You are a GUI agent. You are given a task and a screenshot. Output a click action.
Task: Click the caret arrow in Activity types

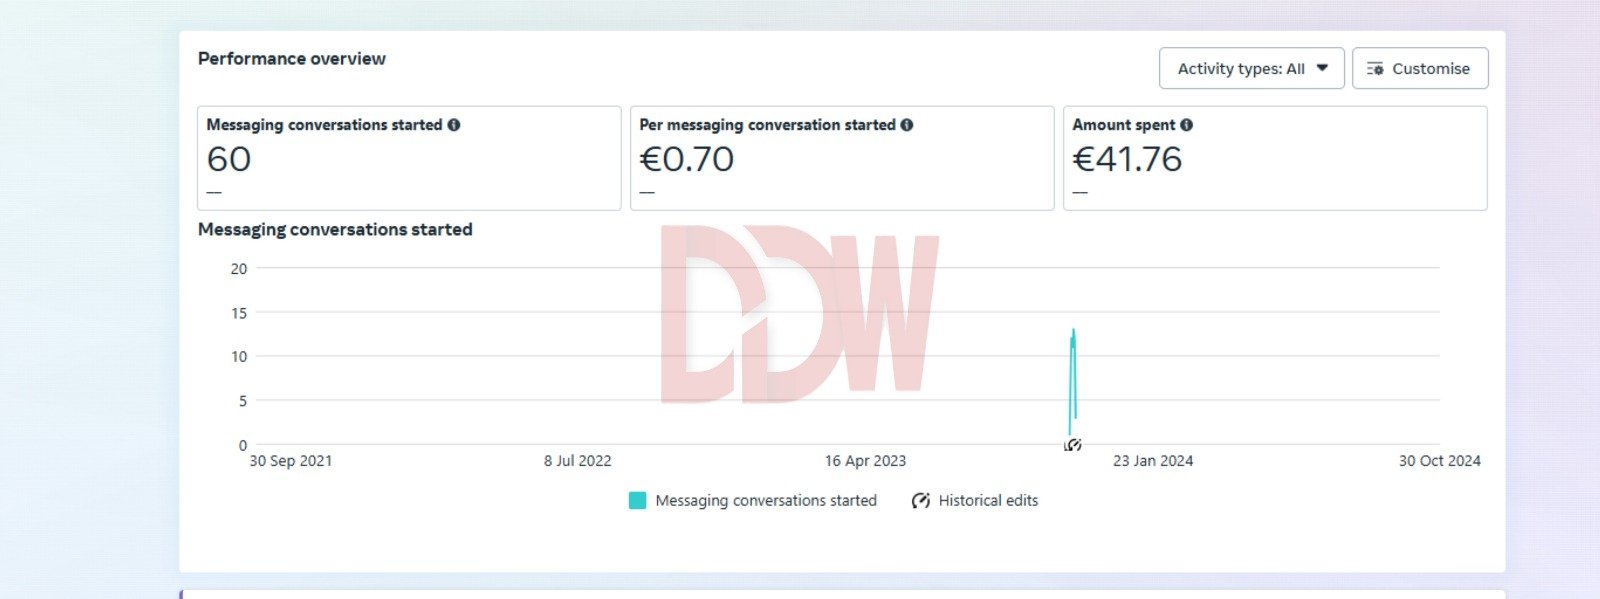(1322, 69)
